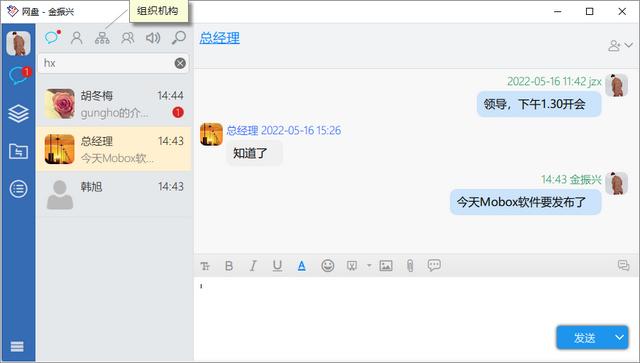
Task: Click the message 今天Mobox软件要发布了
Action: coord(526,202)
